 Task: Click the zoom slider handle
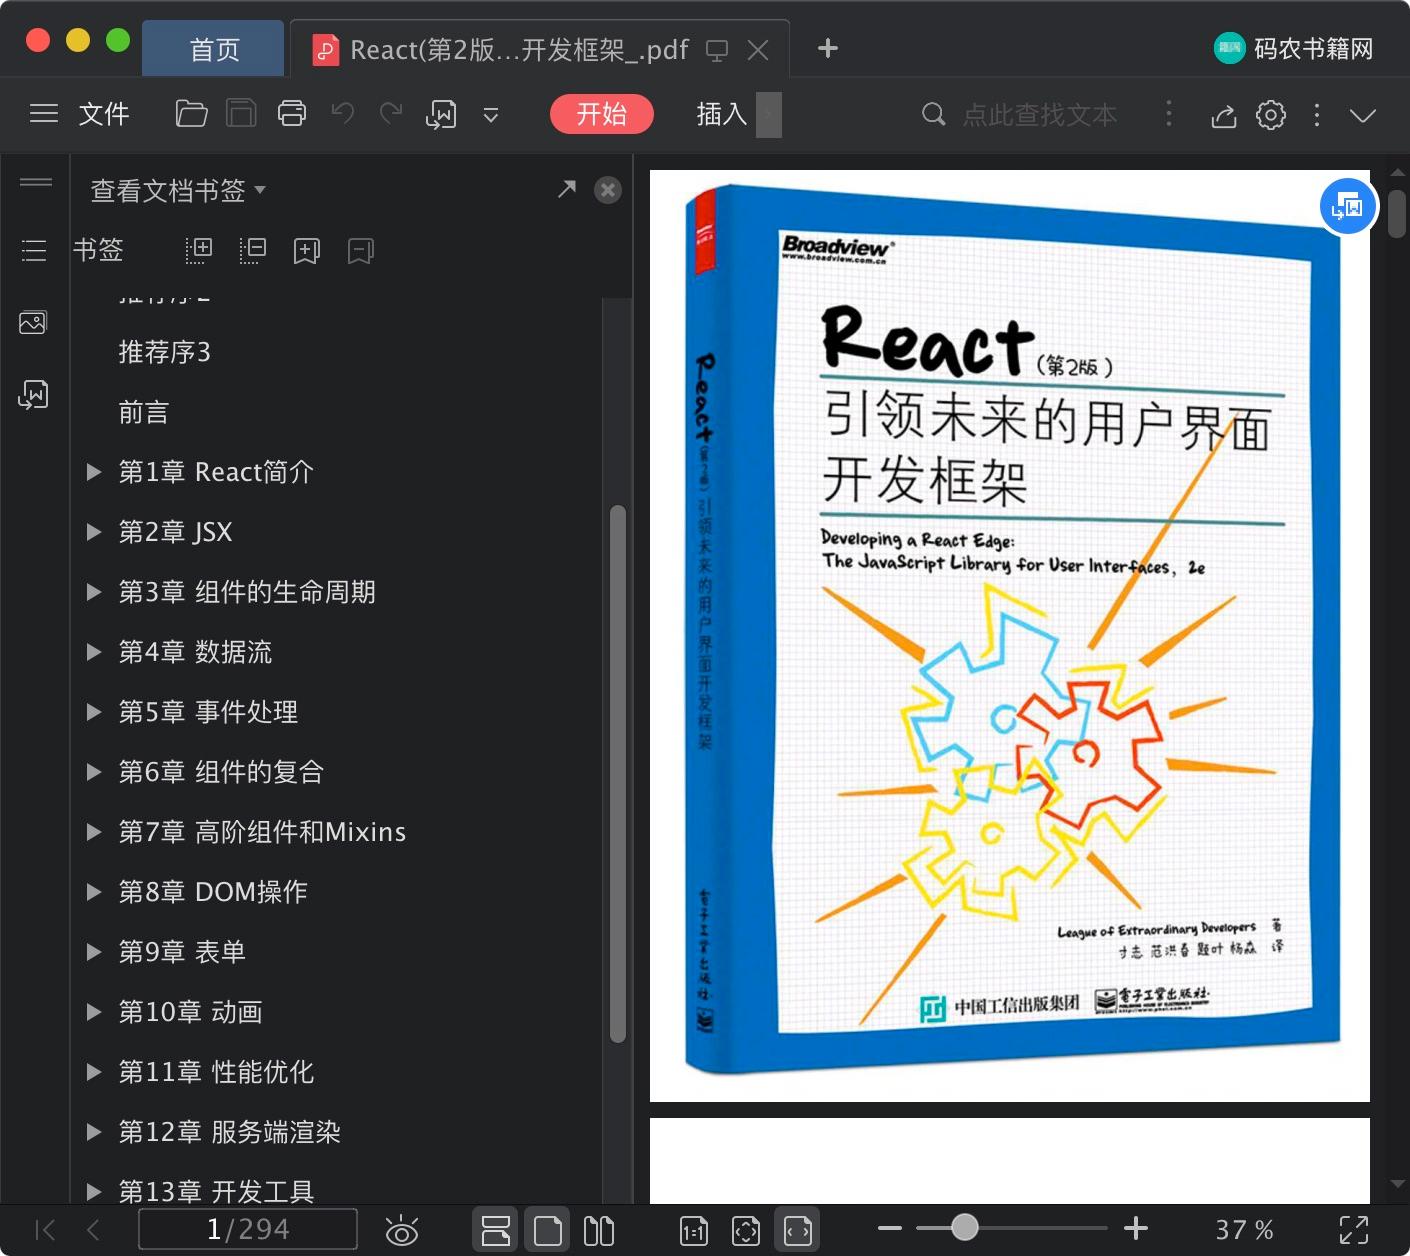tap(965, 1227)
